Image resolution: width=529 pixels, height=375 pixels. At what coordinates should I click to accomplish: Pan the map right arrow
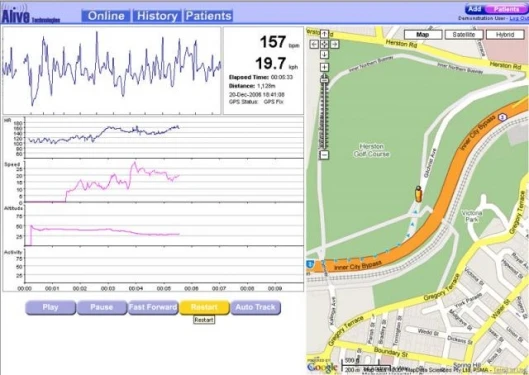(x=334, y=44)
